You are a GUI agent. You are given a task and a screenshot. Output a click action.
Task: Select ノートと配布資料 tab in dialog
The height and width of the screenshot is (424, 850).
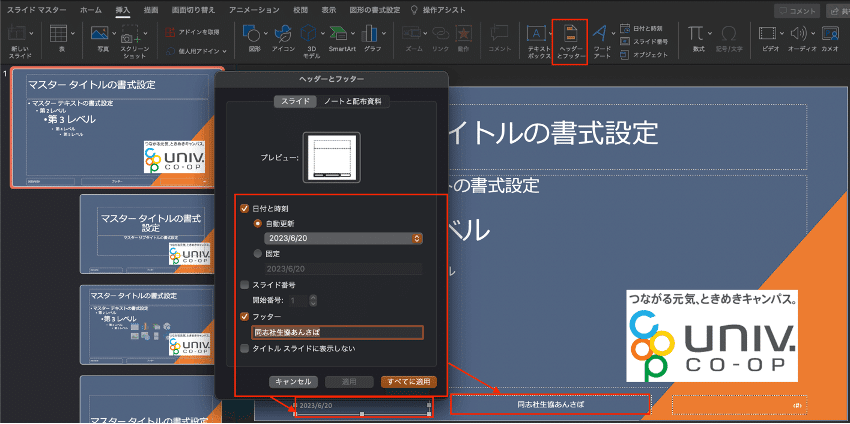click(353, 101)
